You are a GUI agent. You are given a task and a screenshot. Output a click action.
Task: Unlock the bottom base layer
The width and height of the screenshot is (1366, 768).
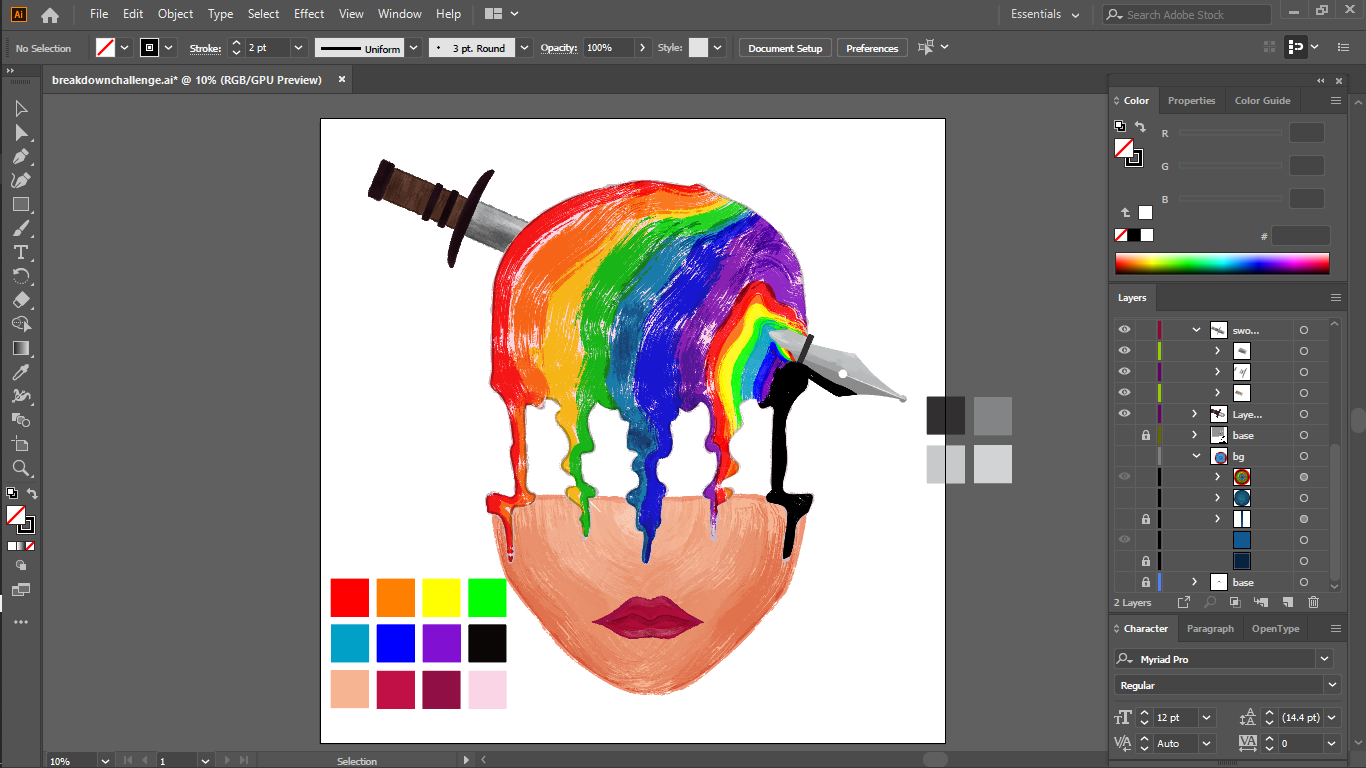(x=1146, y=582)
